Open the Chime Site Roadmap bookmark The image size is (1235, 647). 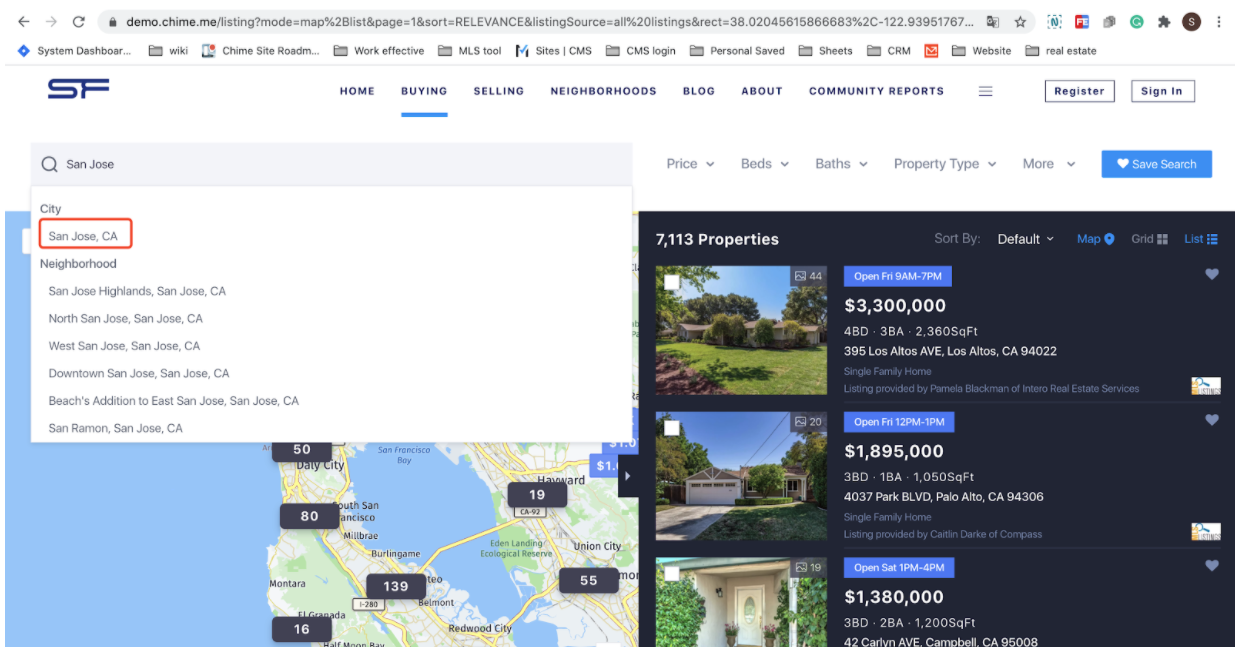tap(261, 51)
